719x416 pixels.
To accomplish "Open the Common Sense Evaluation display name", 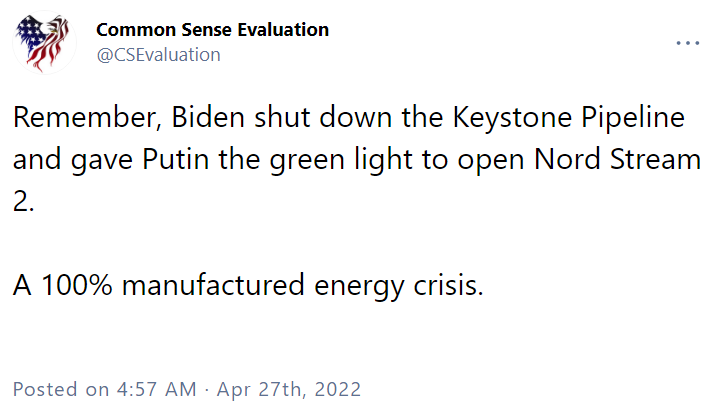I will pyautogui.click(x=212, y=30).
